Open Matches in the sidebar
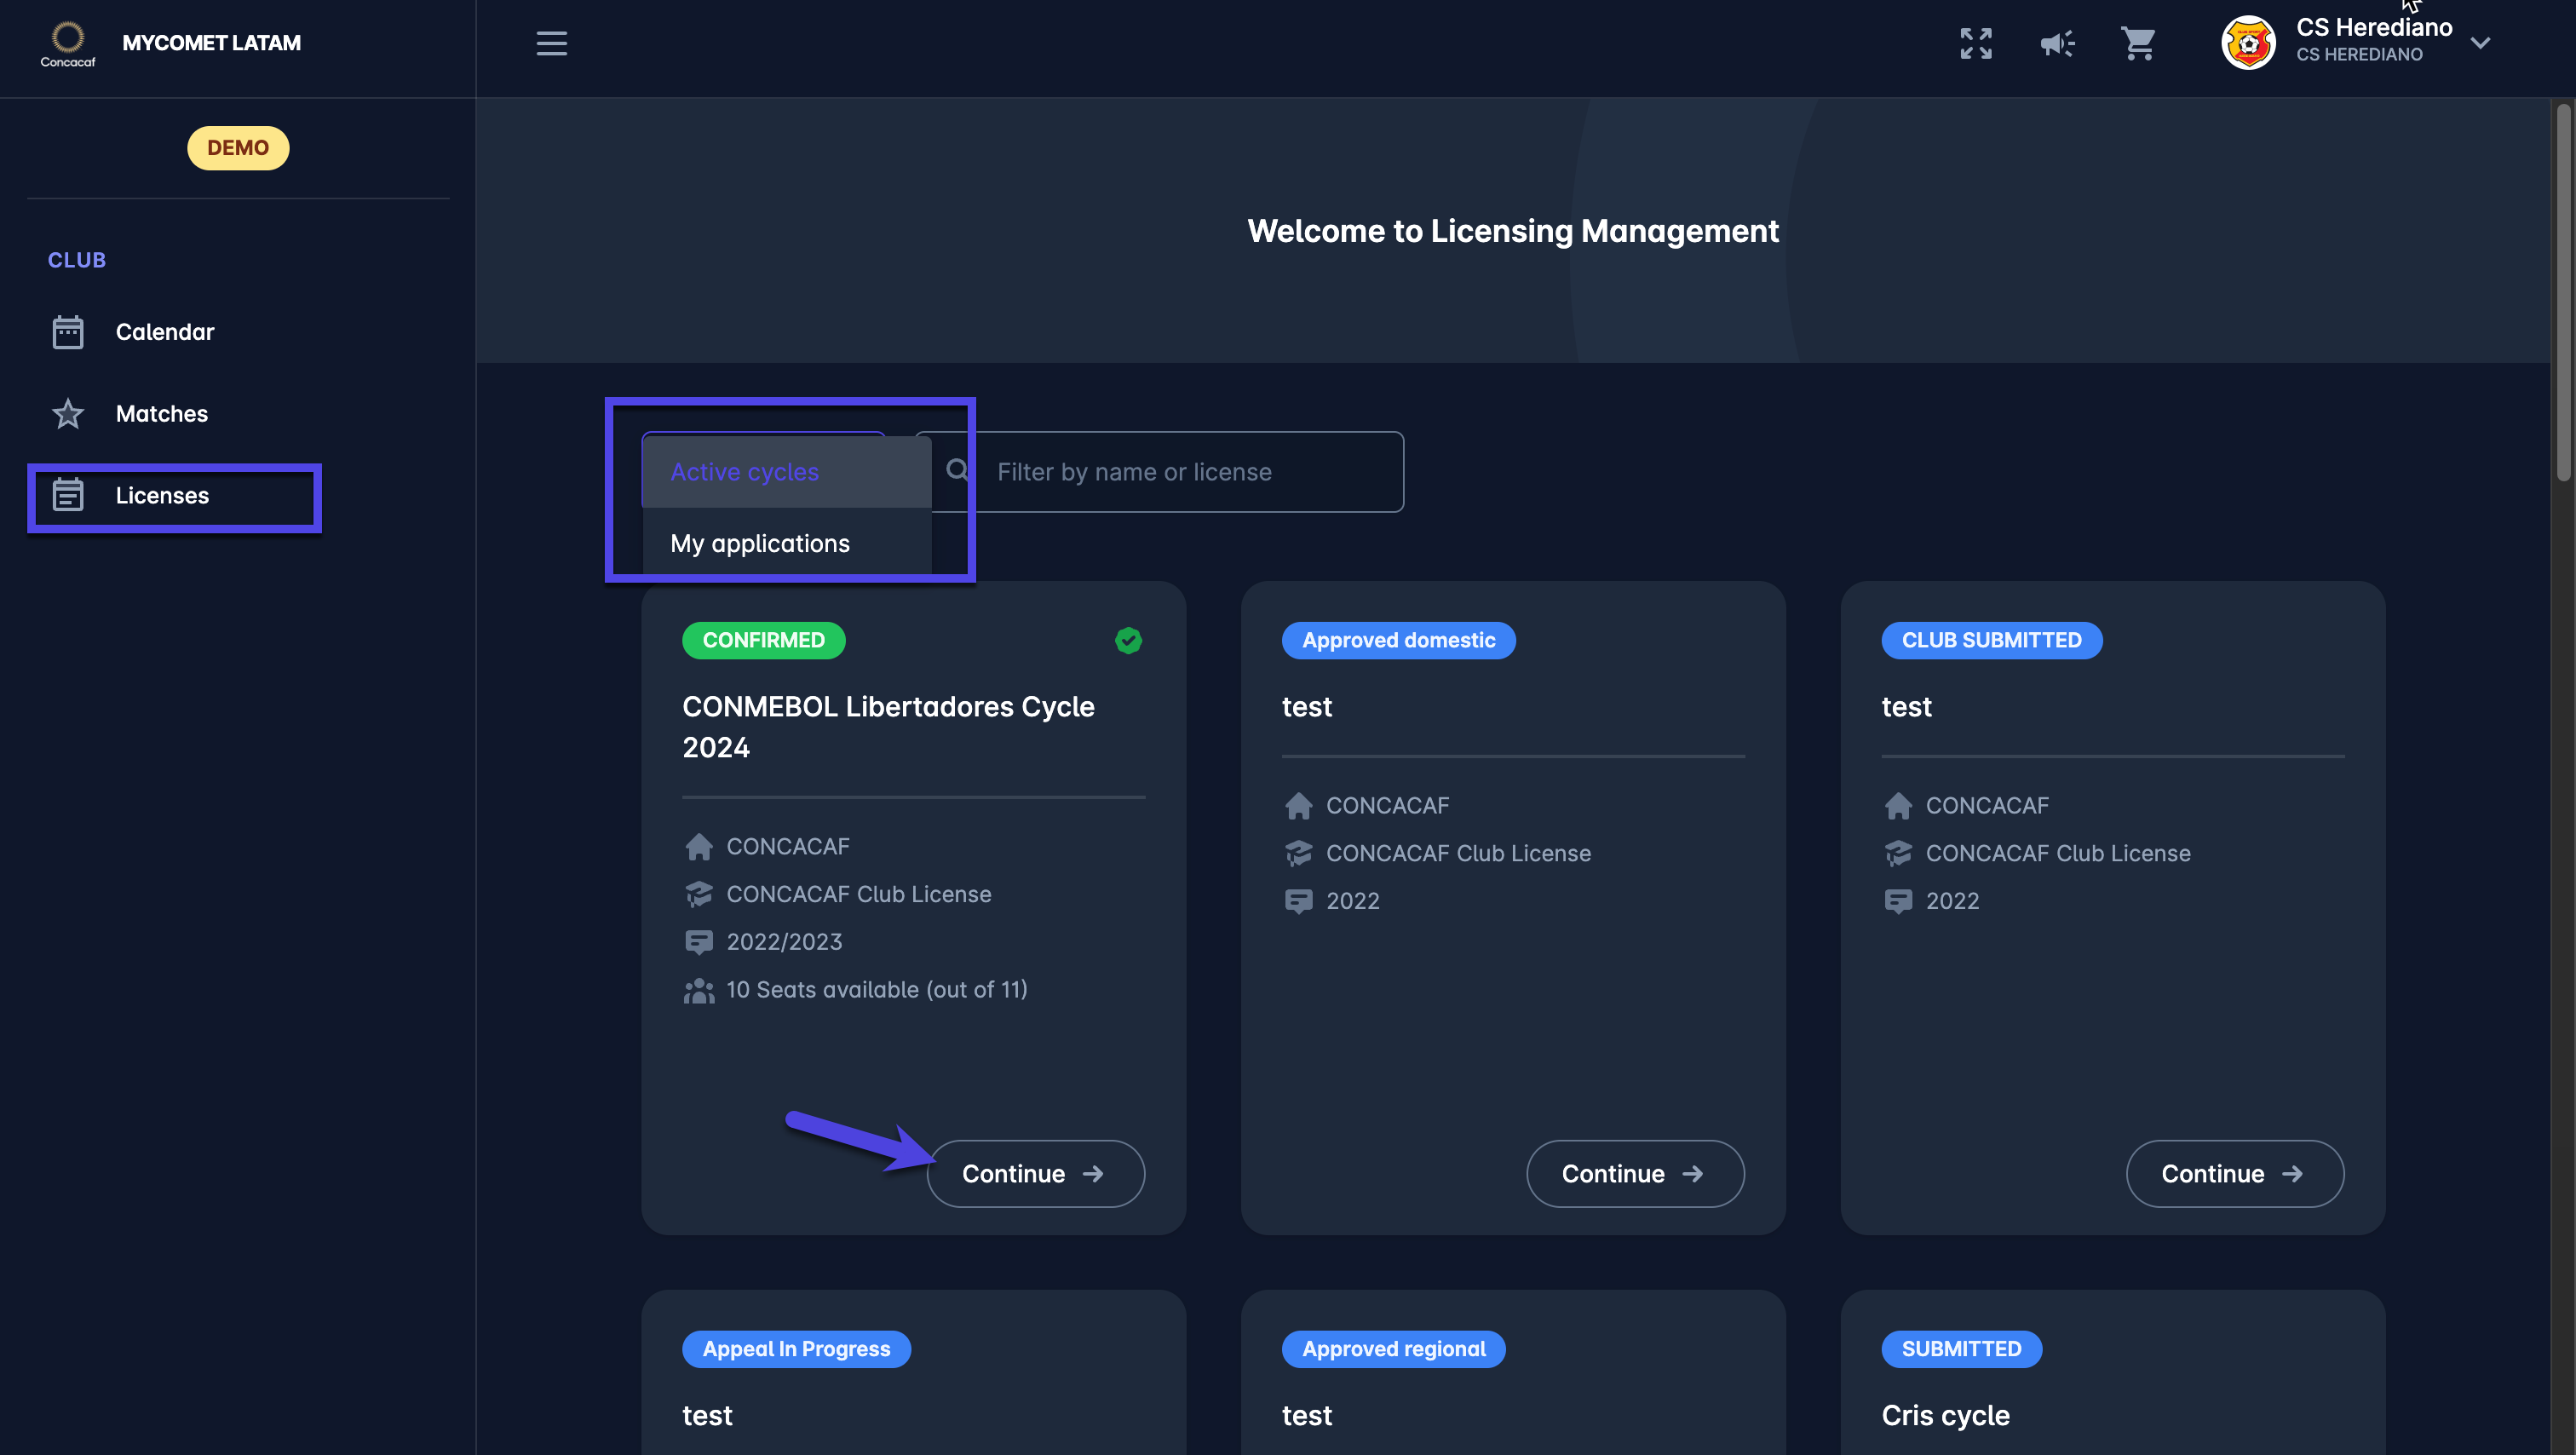 [162, 414]
